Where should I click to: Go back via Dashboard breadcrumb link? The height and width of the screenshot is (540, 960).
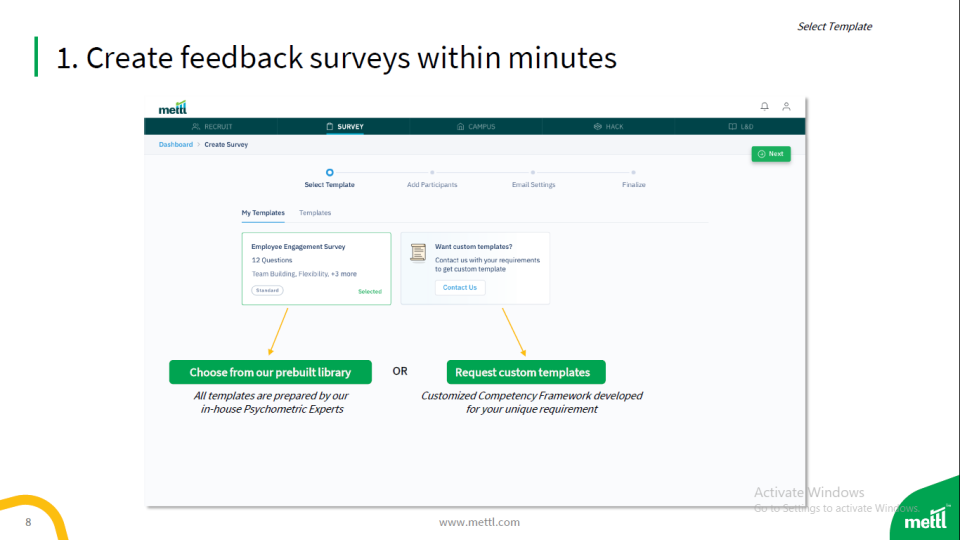176,145
